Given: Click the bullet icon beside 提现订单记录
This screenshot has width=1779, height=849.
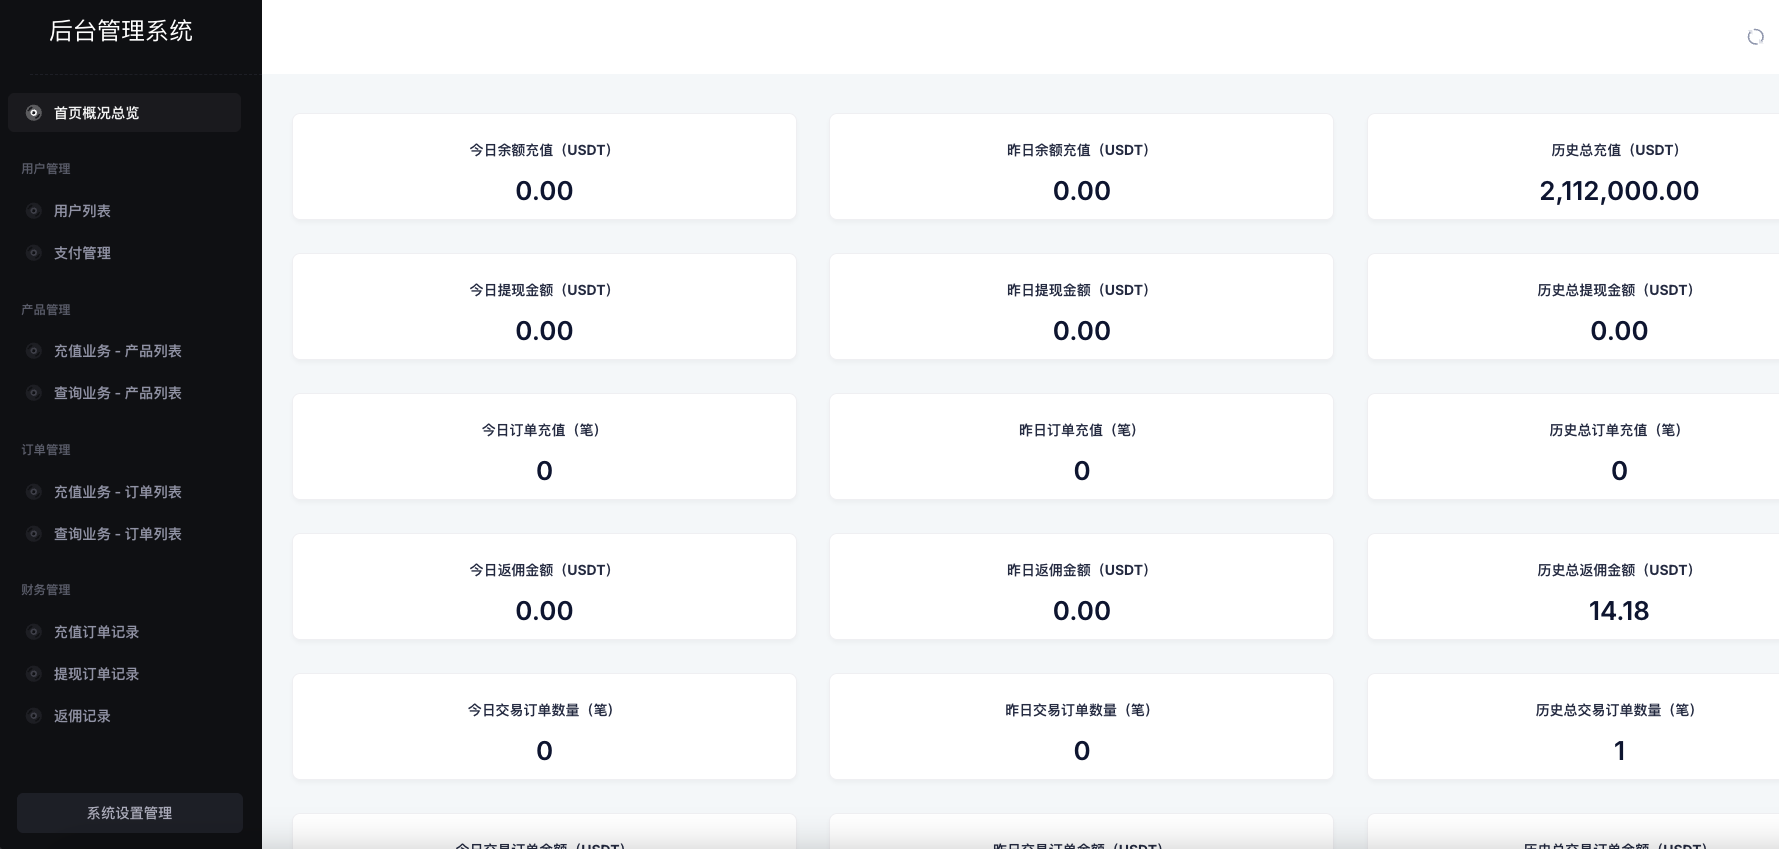Looking at the screenshot, I should click(33, 674).
